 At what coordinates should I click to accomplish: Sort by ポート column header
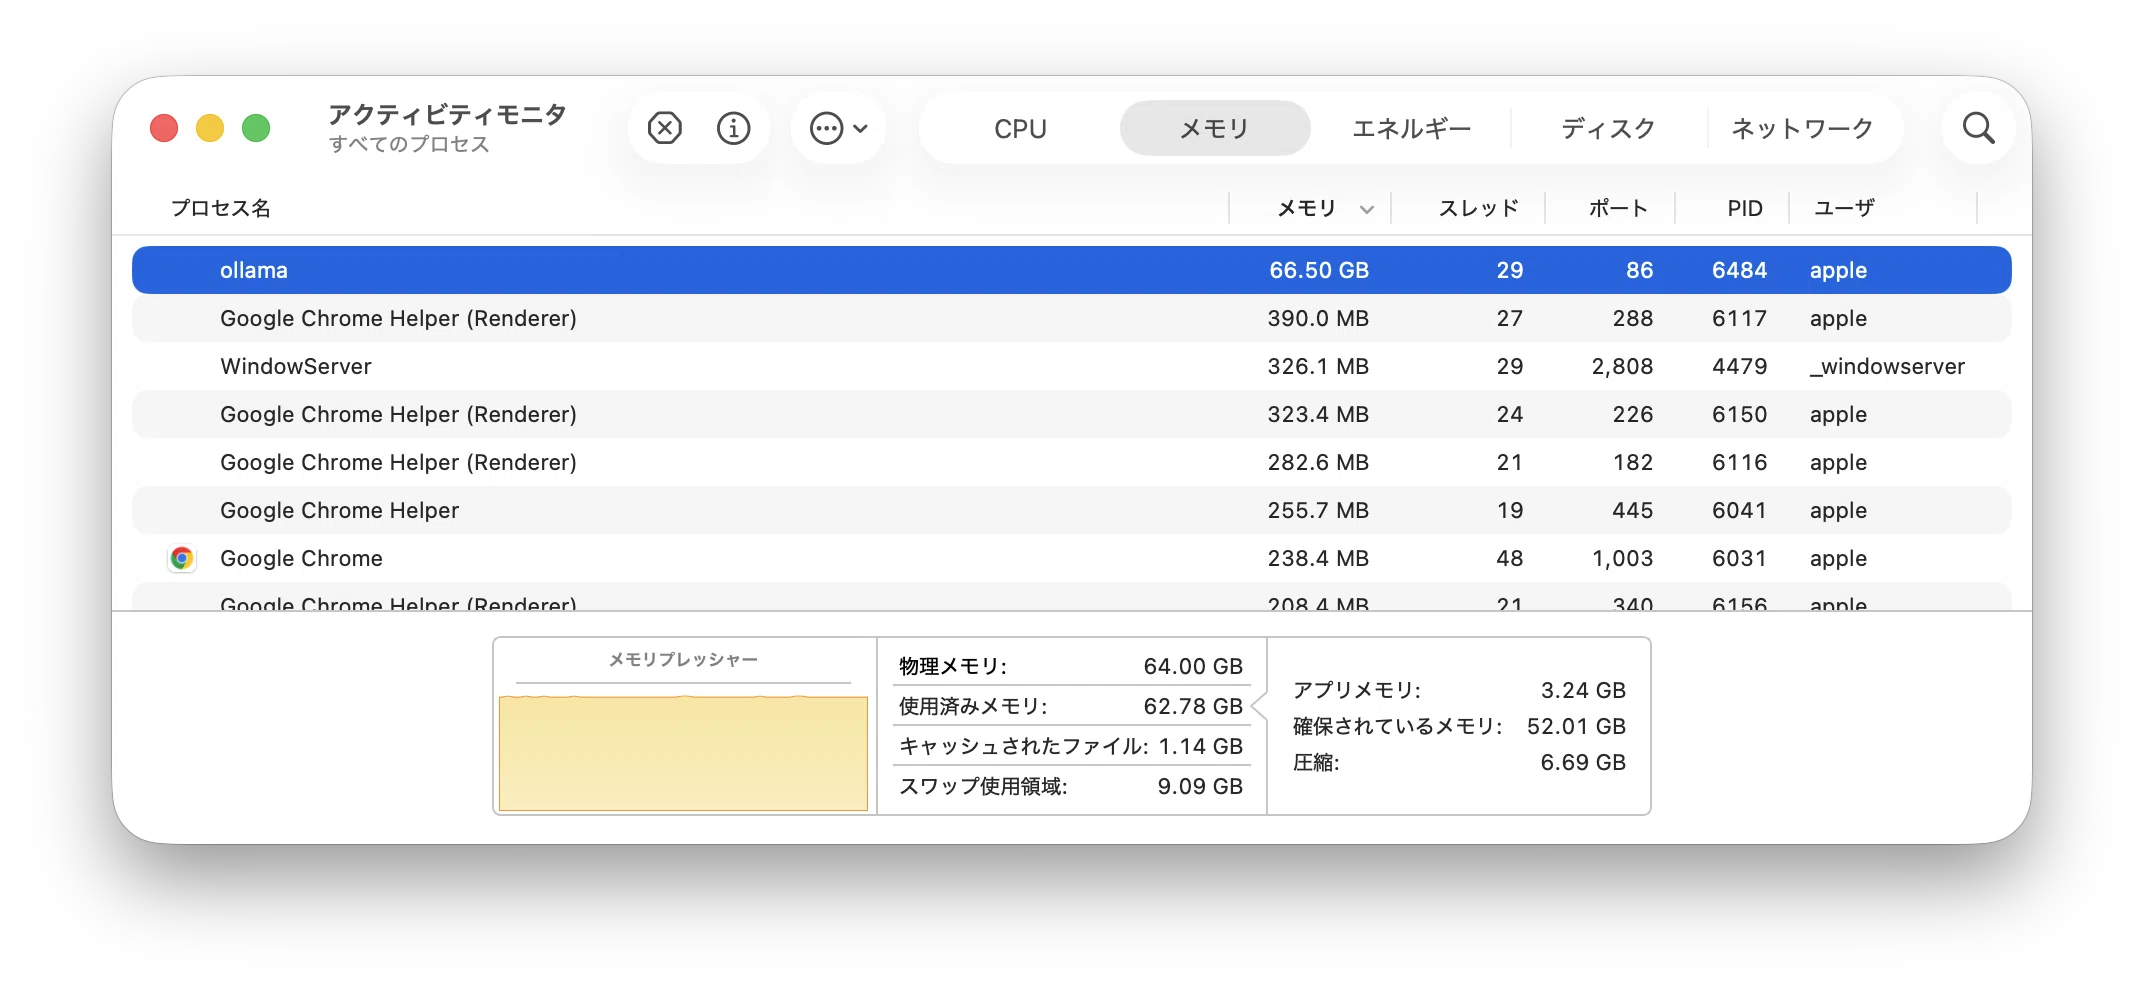coord(1618,208)
